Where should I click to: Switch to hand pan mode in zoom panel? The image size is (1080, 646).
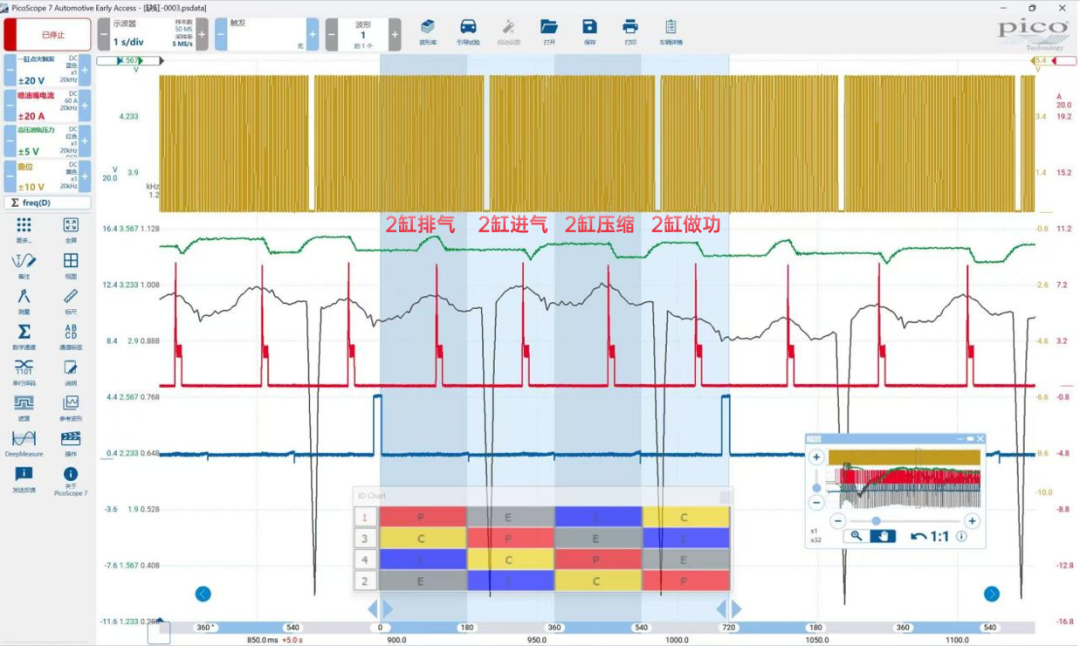pyautogui.click(x=882, y=536)
